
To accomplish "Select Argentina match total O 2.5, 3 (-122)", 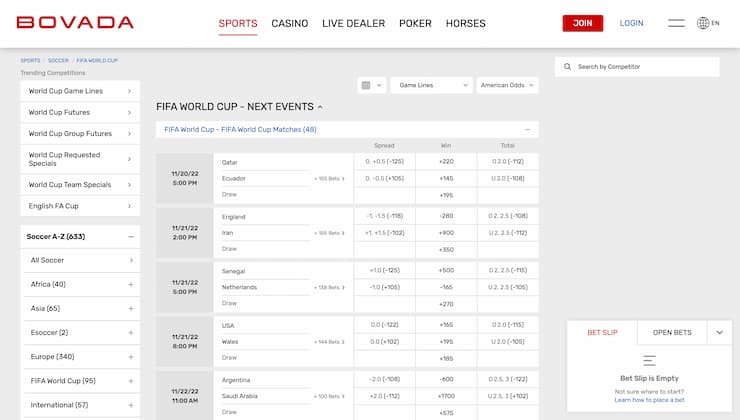I will [508, 379].
